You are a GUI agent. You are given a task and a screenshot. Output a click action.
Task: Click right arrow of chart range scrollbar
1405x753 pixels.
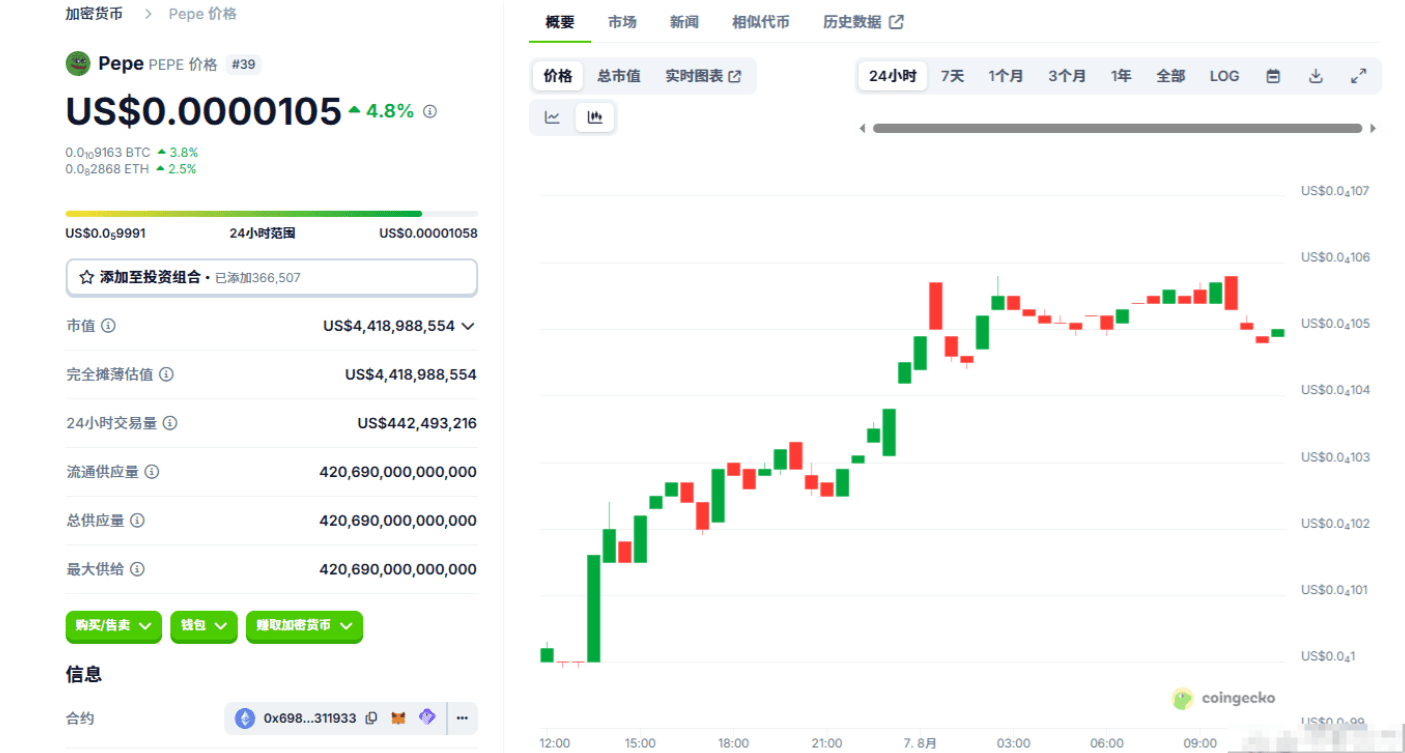click(1373, 128)
